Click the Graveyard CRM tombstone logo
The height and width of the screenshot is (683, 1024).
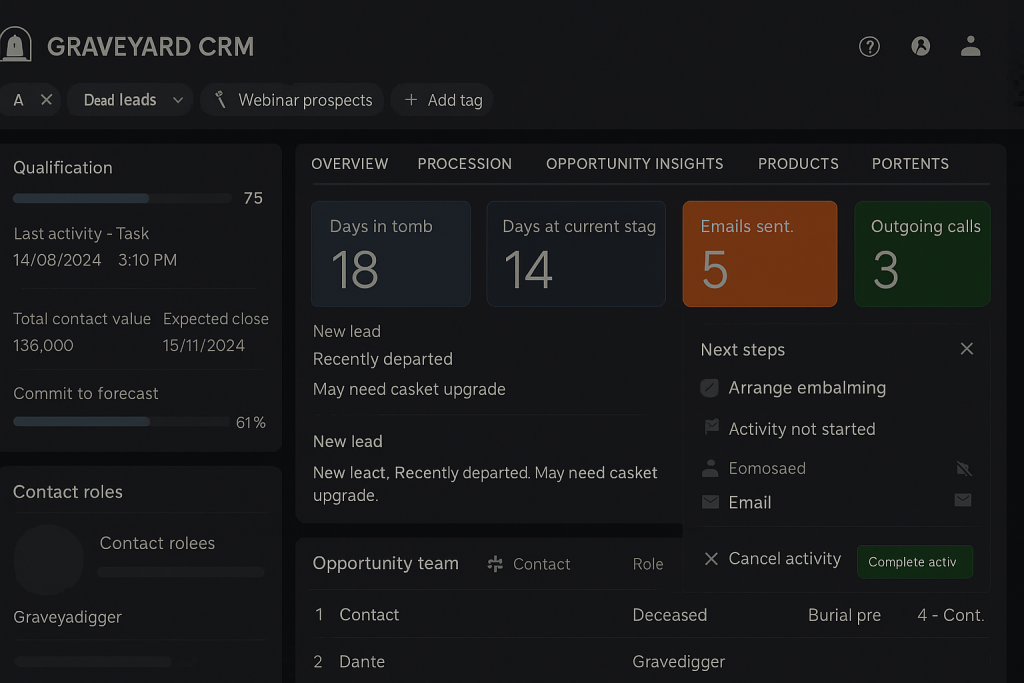point(16,46)
